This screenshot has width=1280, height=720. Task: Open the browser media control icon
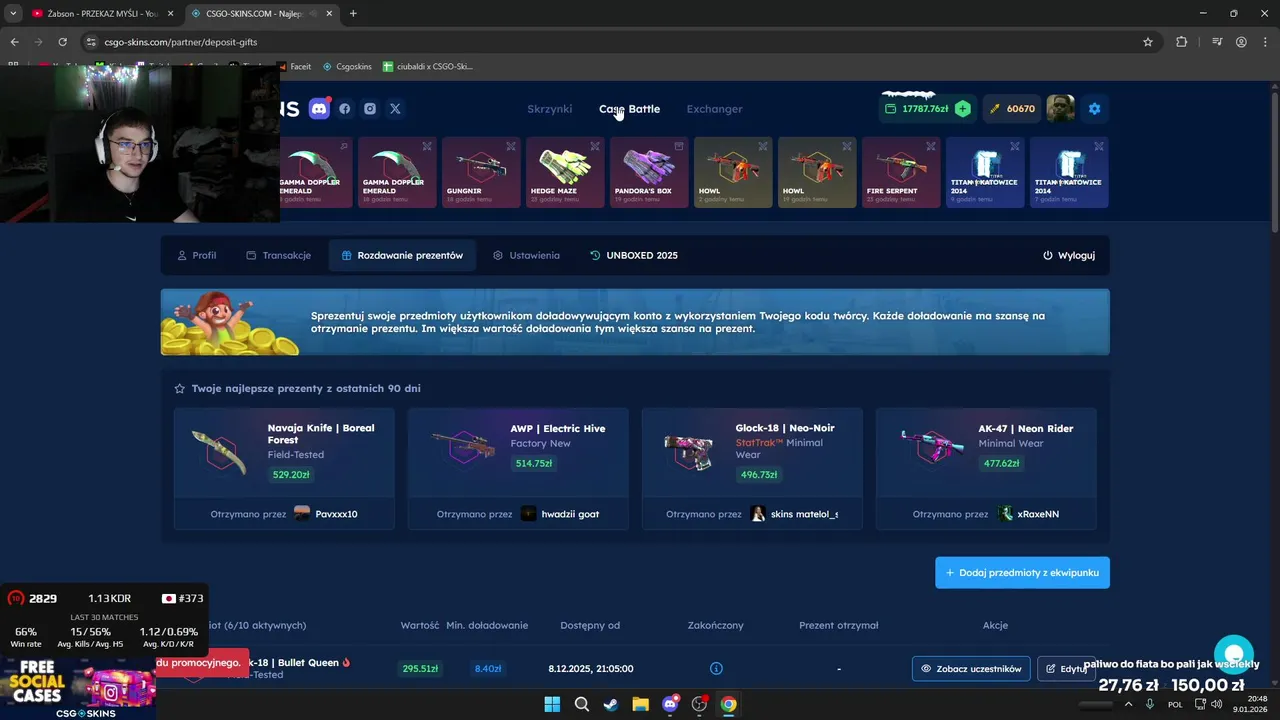click(1217, 42)
